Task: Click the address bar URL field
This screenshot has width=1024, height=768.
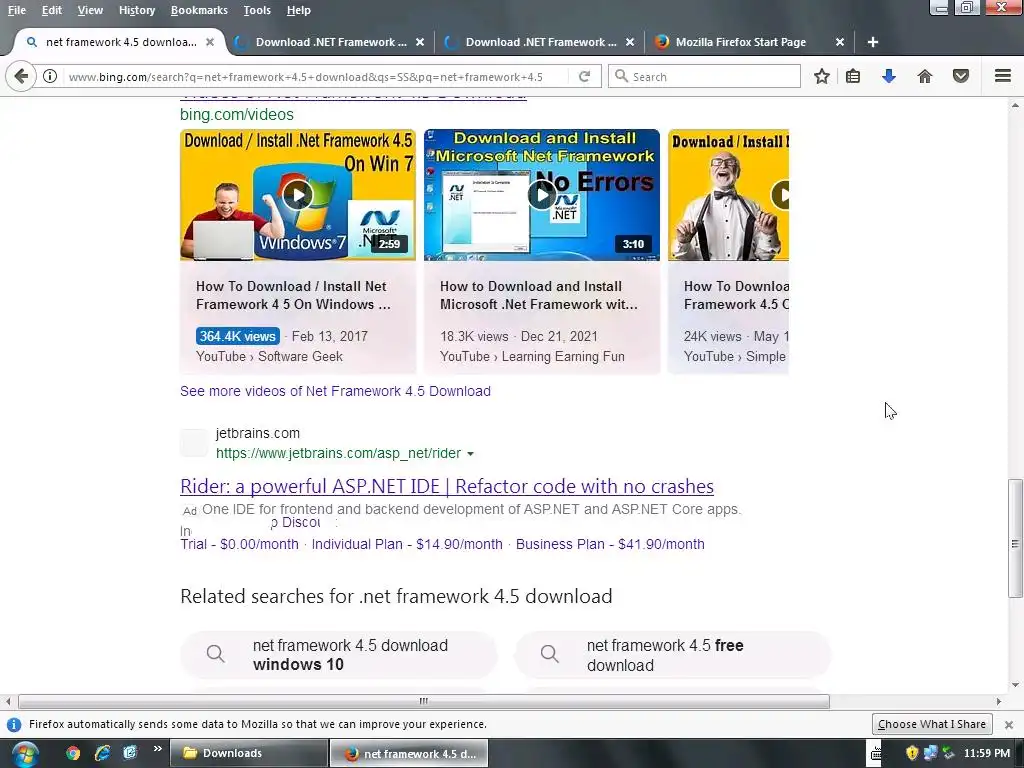Action: [x=305, y=77]
